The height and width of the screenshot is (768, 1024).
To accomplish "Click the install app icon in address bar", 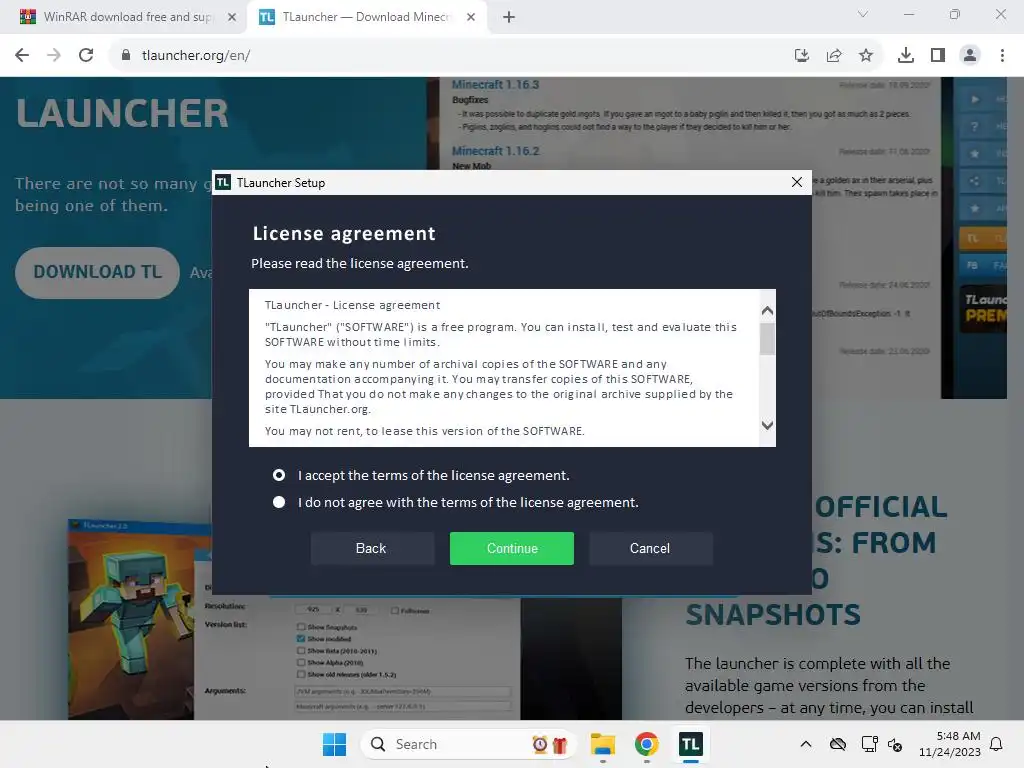I will pyautogui.click(x=802, y=56).
